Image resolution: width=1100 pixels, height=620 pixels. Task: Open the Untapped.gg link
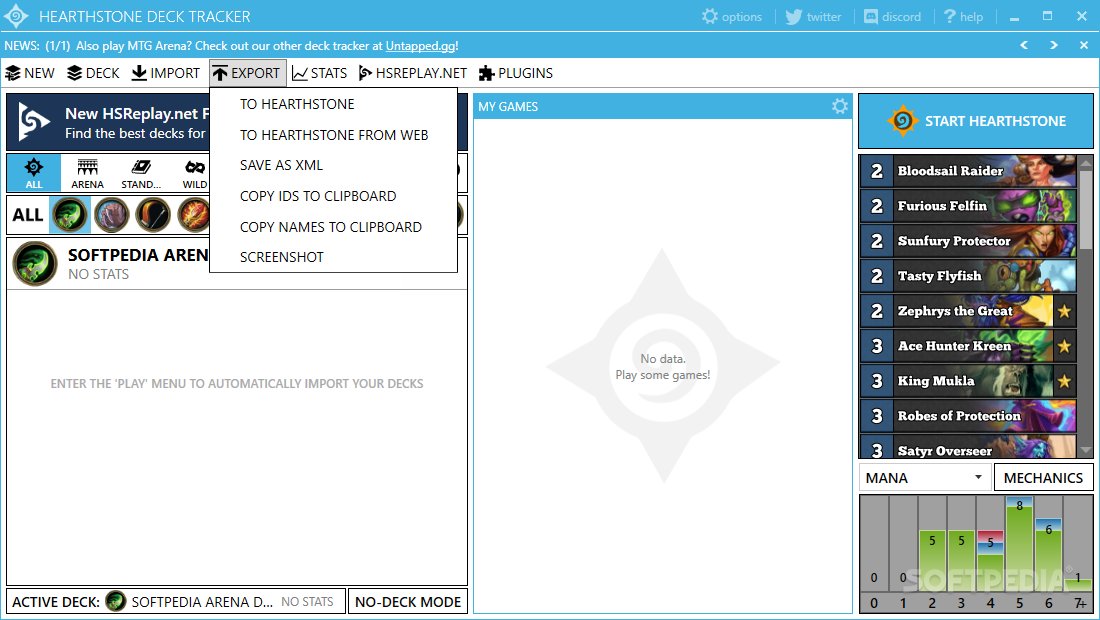point(420,46)
